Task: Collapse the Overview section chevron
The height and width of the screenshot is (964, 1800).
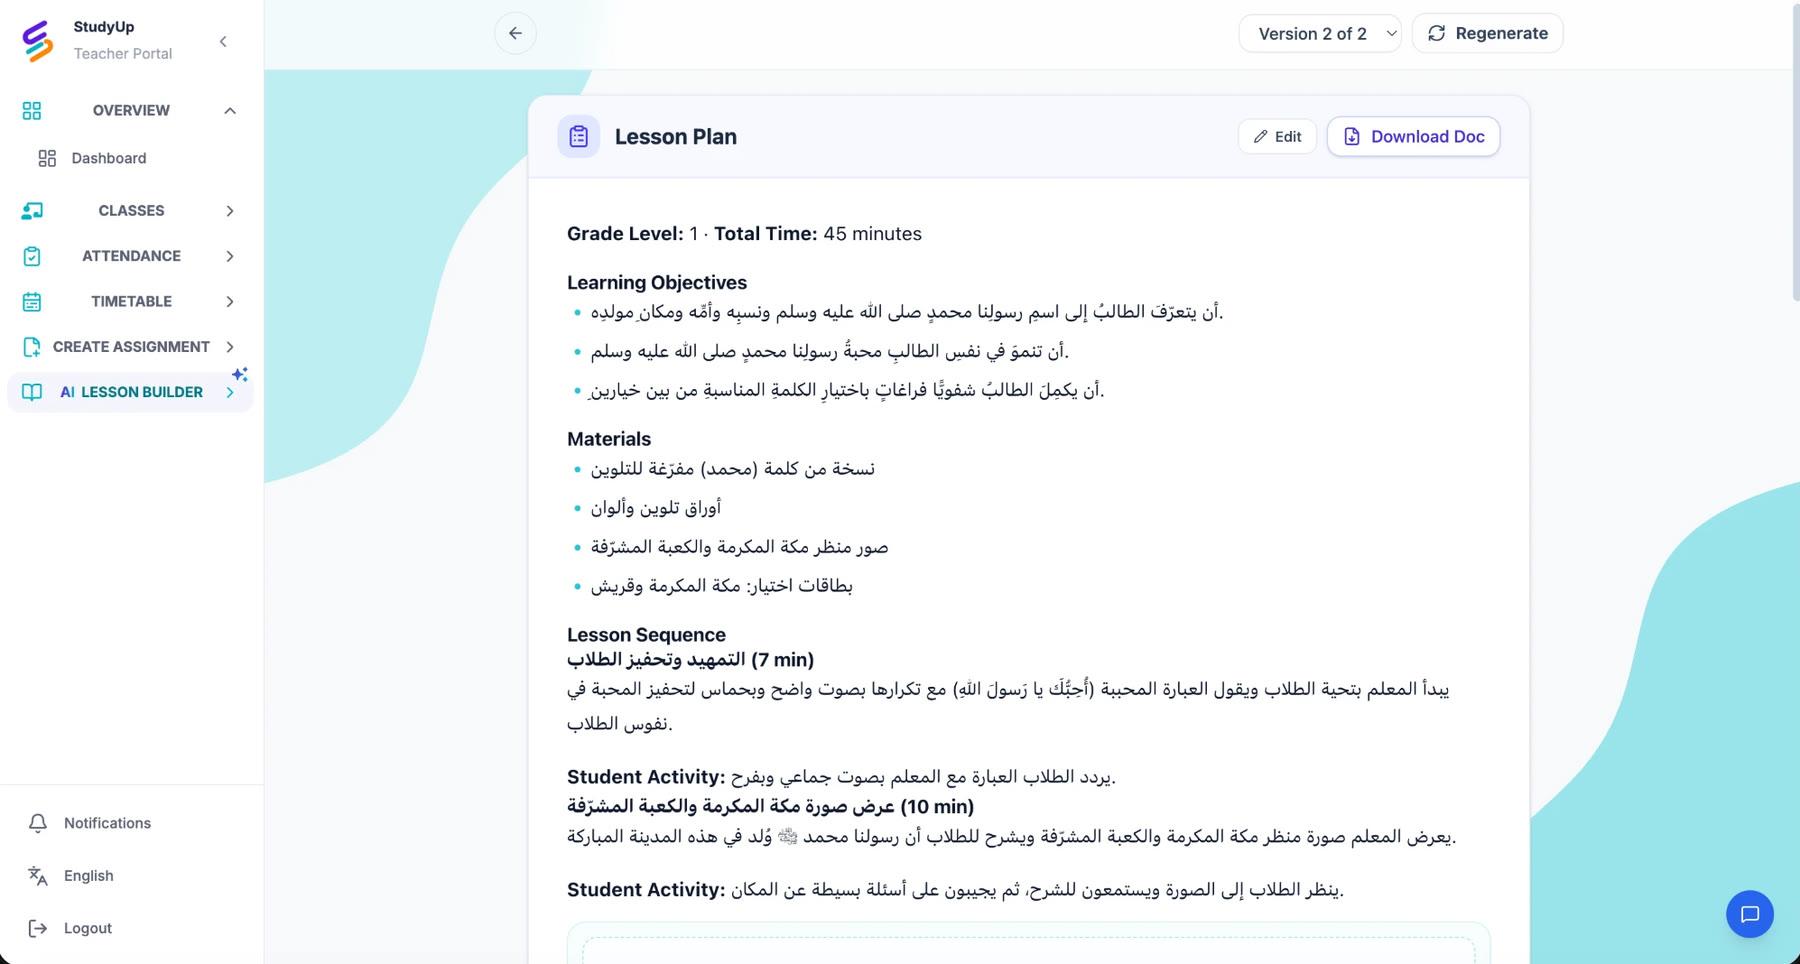Action: coord(230,110)
